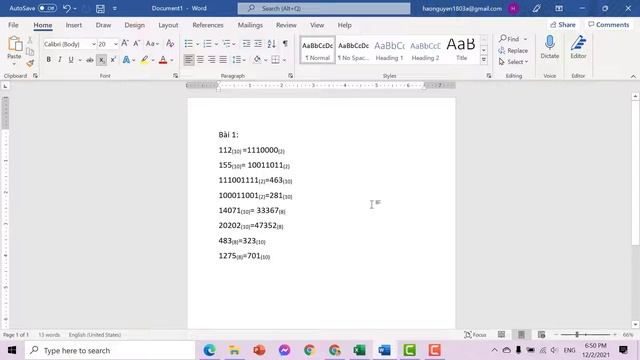Screen dimensions: 640x360
Task: Sort paragraphs with the A-Z icon
Action: (x=271, y=44)
